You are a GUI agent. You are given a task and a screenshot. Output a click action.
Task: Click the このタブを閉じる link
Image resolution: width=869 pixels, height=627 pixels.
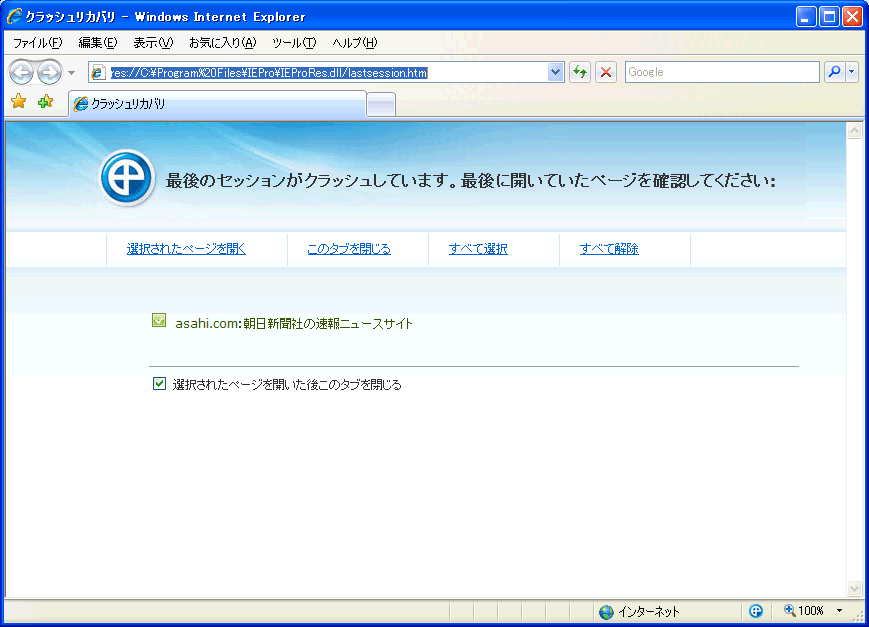click(349, 249)
